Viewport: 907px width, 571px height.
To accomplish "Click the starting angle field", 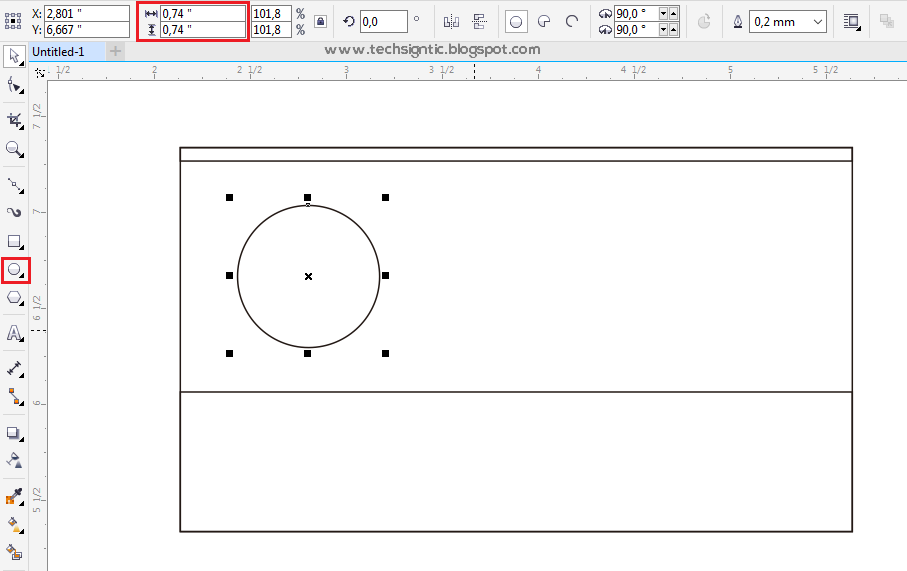I will 636,13.
